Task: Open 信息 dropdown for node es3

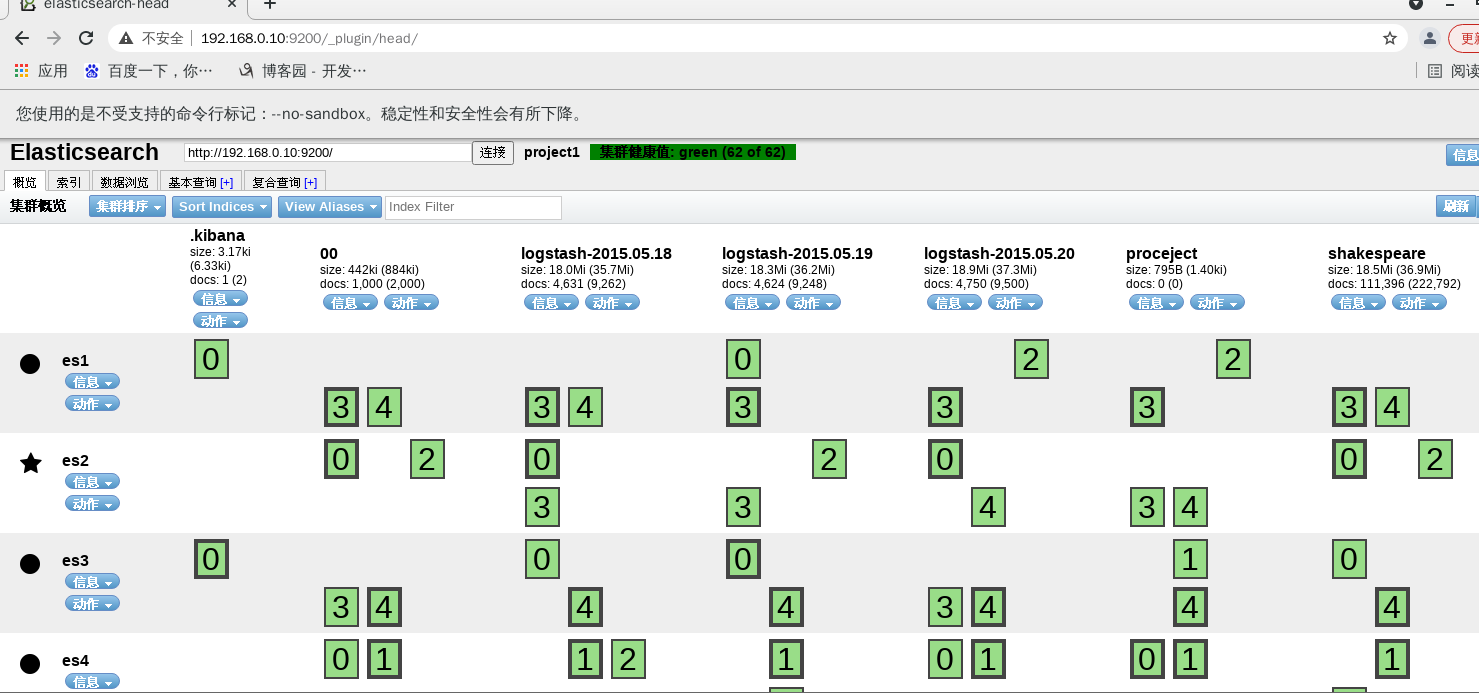Action: (92, 582)
